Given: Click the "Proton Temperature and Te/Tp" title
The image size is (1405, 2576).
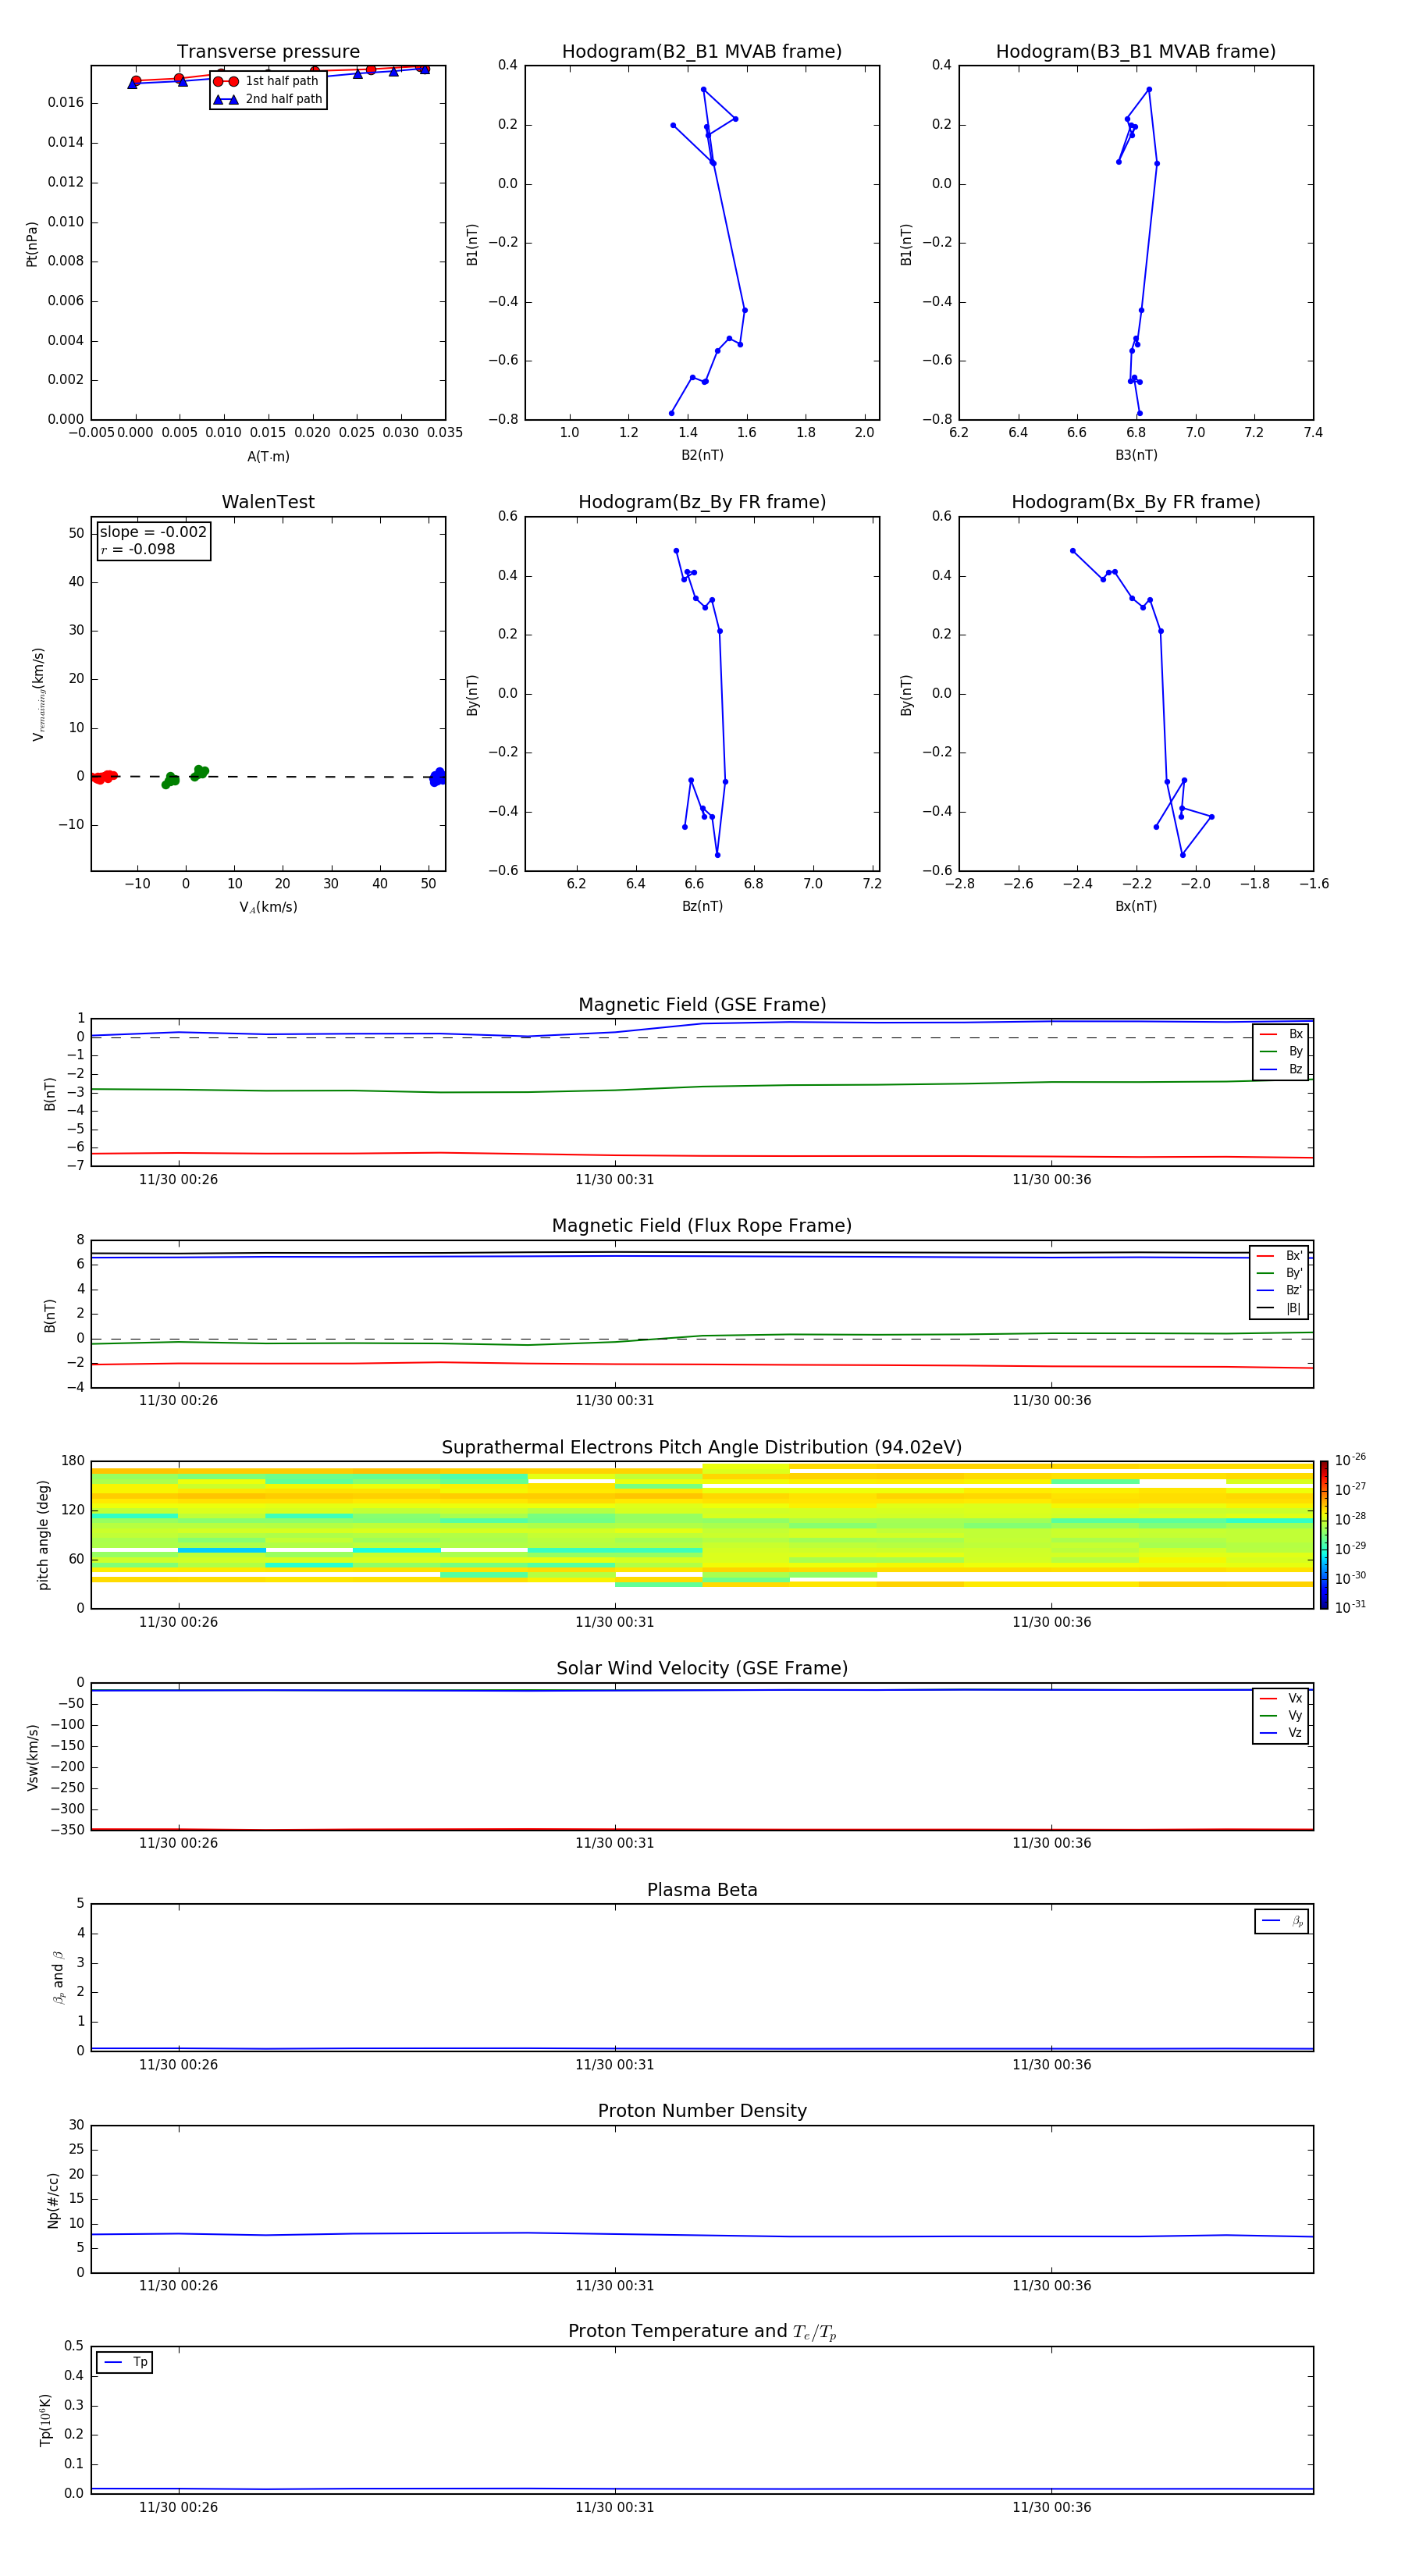Looking at the screenshot, I should (702, 2332).
